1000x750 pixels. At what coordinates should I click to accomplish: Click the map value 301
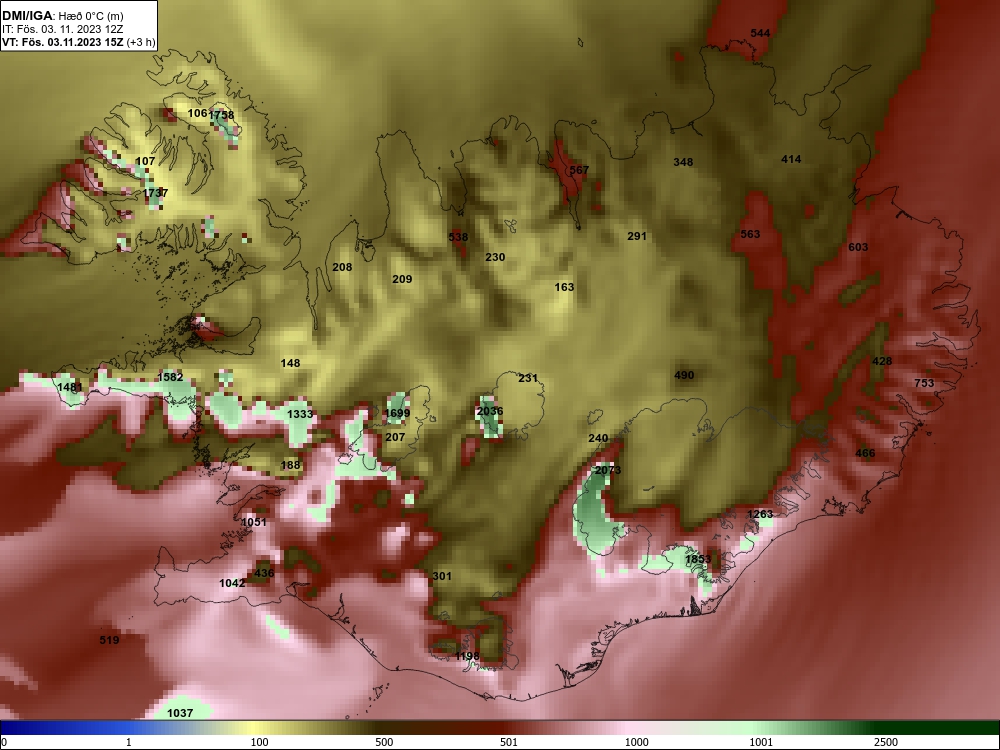(x=442, y=576)
